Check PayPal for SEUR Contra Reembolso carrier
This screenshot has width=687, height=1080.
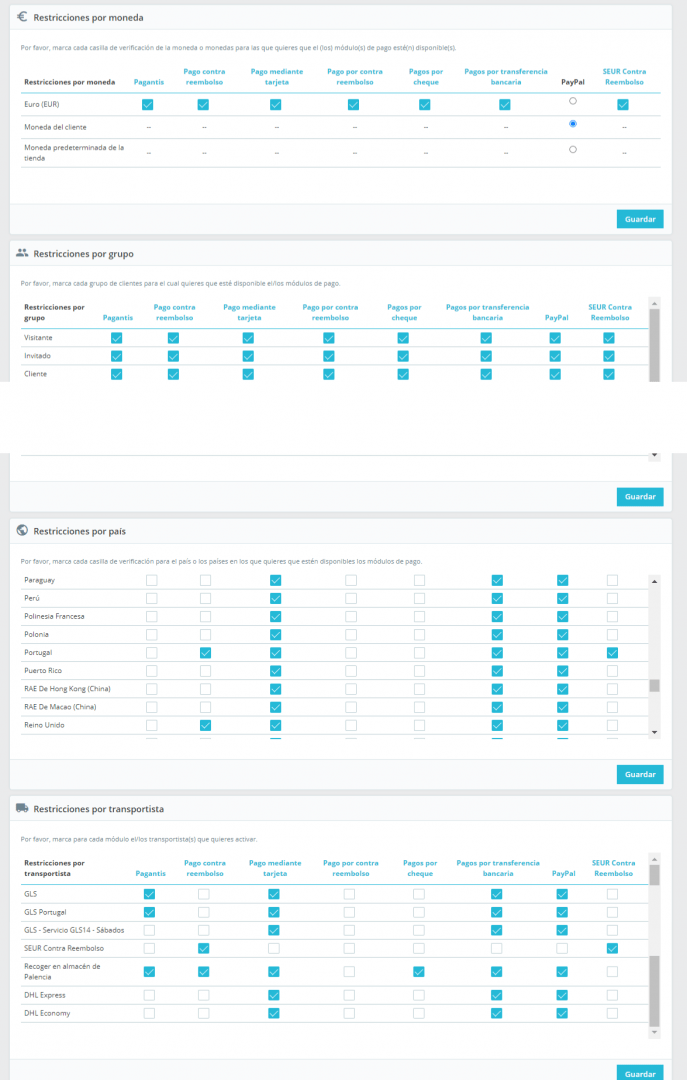coord(562,948)
